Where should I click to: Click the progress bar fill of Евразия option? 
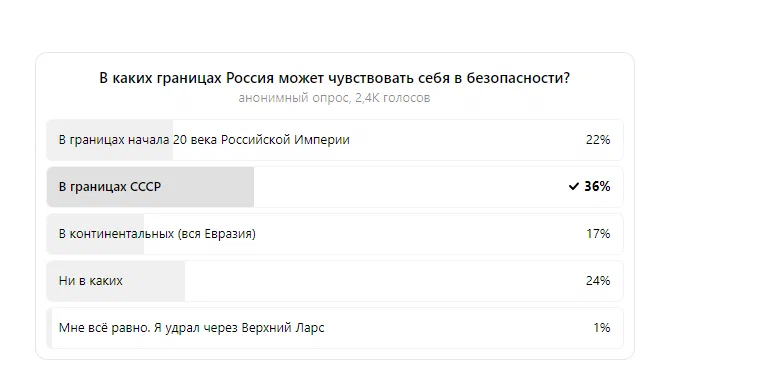[x=95, y=234]
